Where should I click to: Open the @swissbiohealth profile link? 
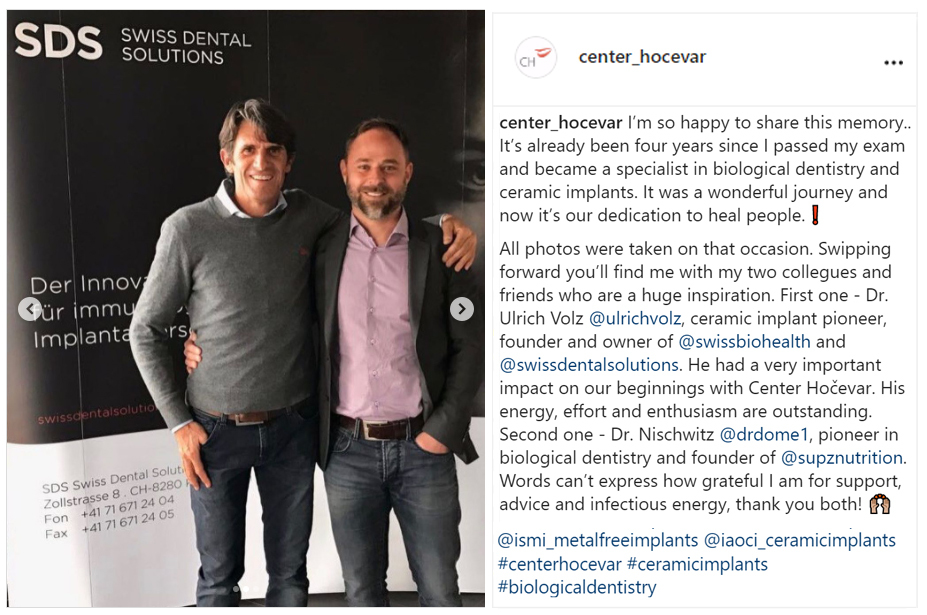click(744, 342)
